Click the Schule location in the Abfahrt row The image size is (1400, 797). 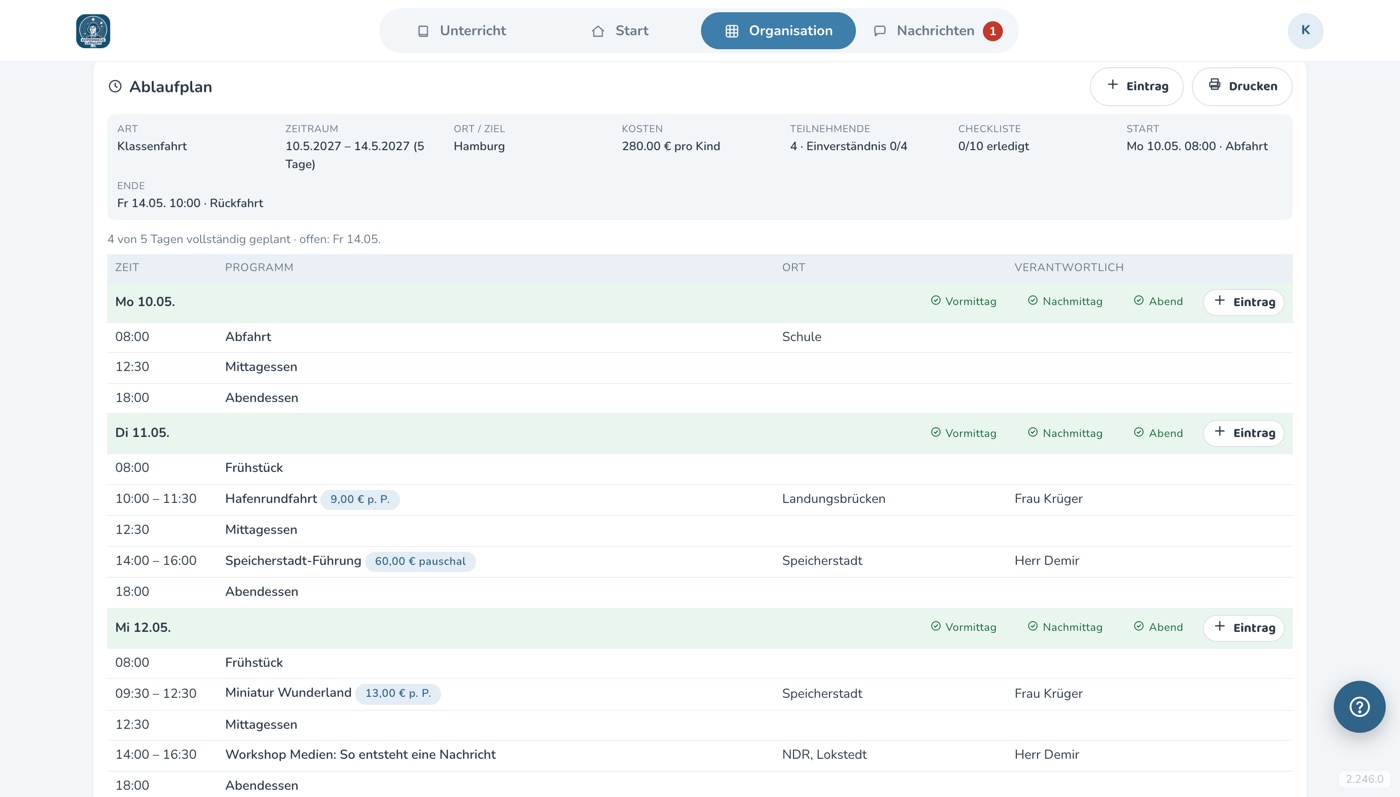coord(802,337)
